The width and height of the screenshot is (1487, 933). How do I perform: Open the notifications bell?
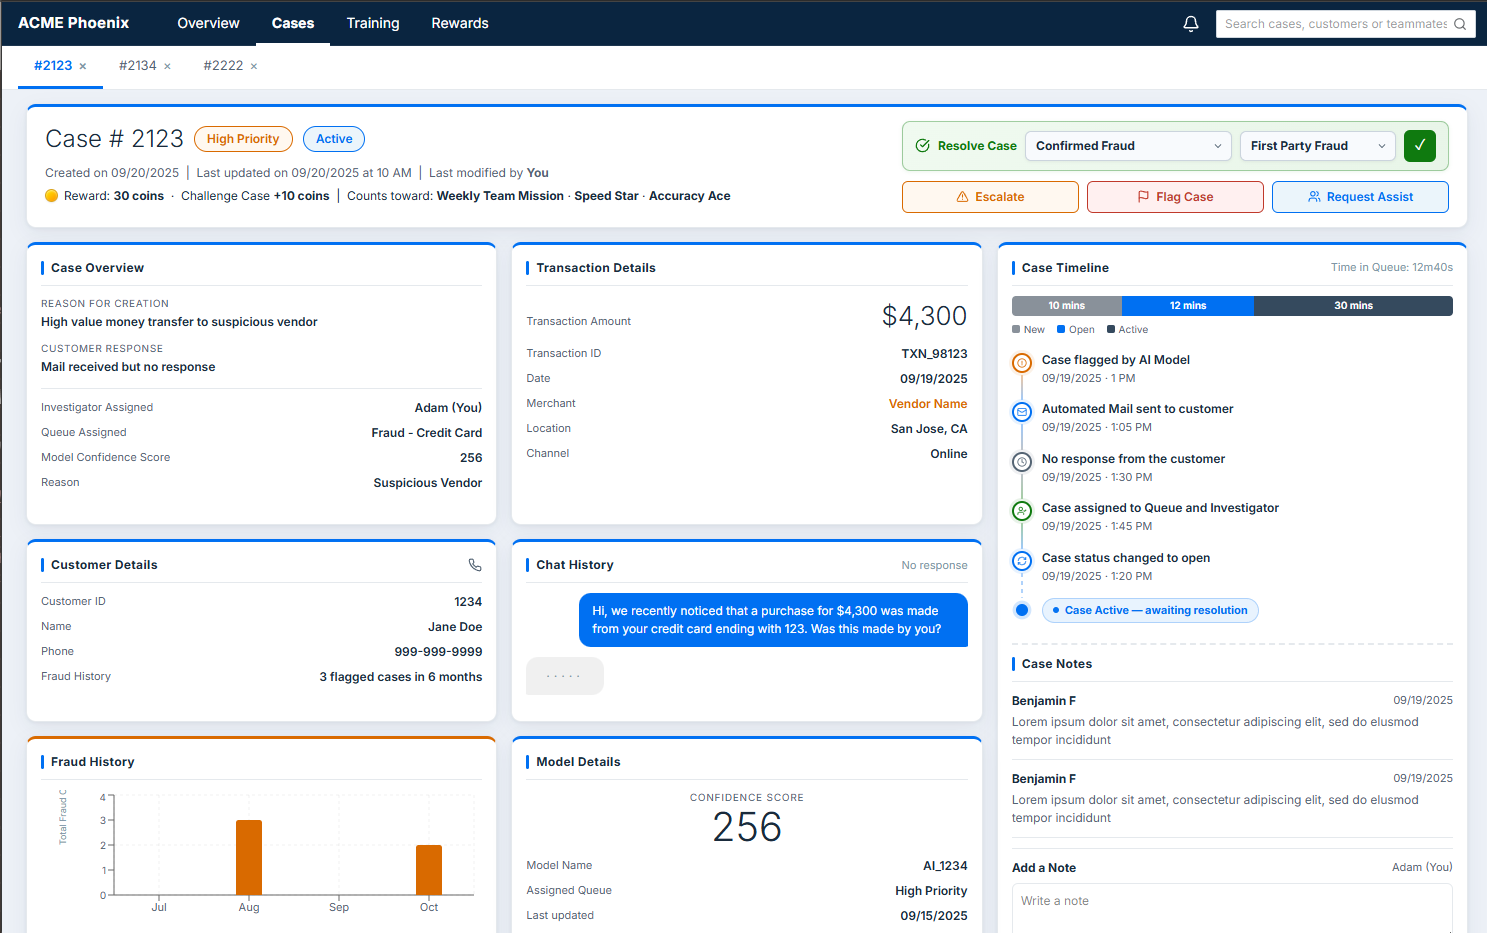coord(1190,23)
